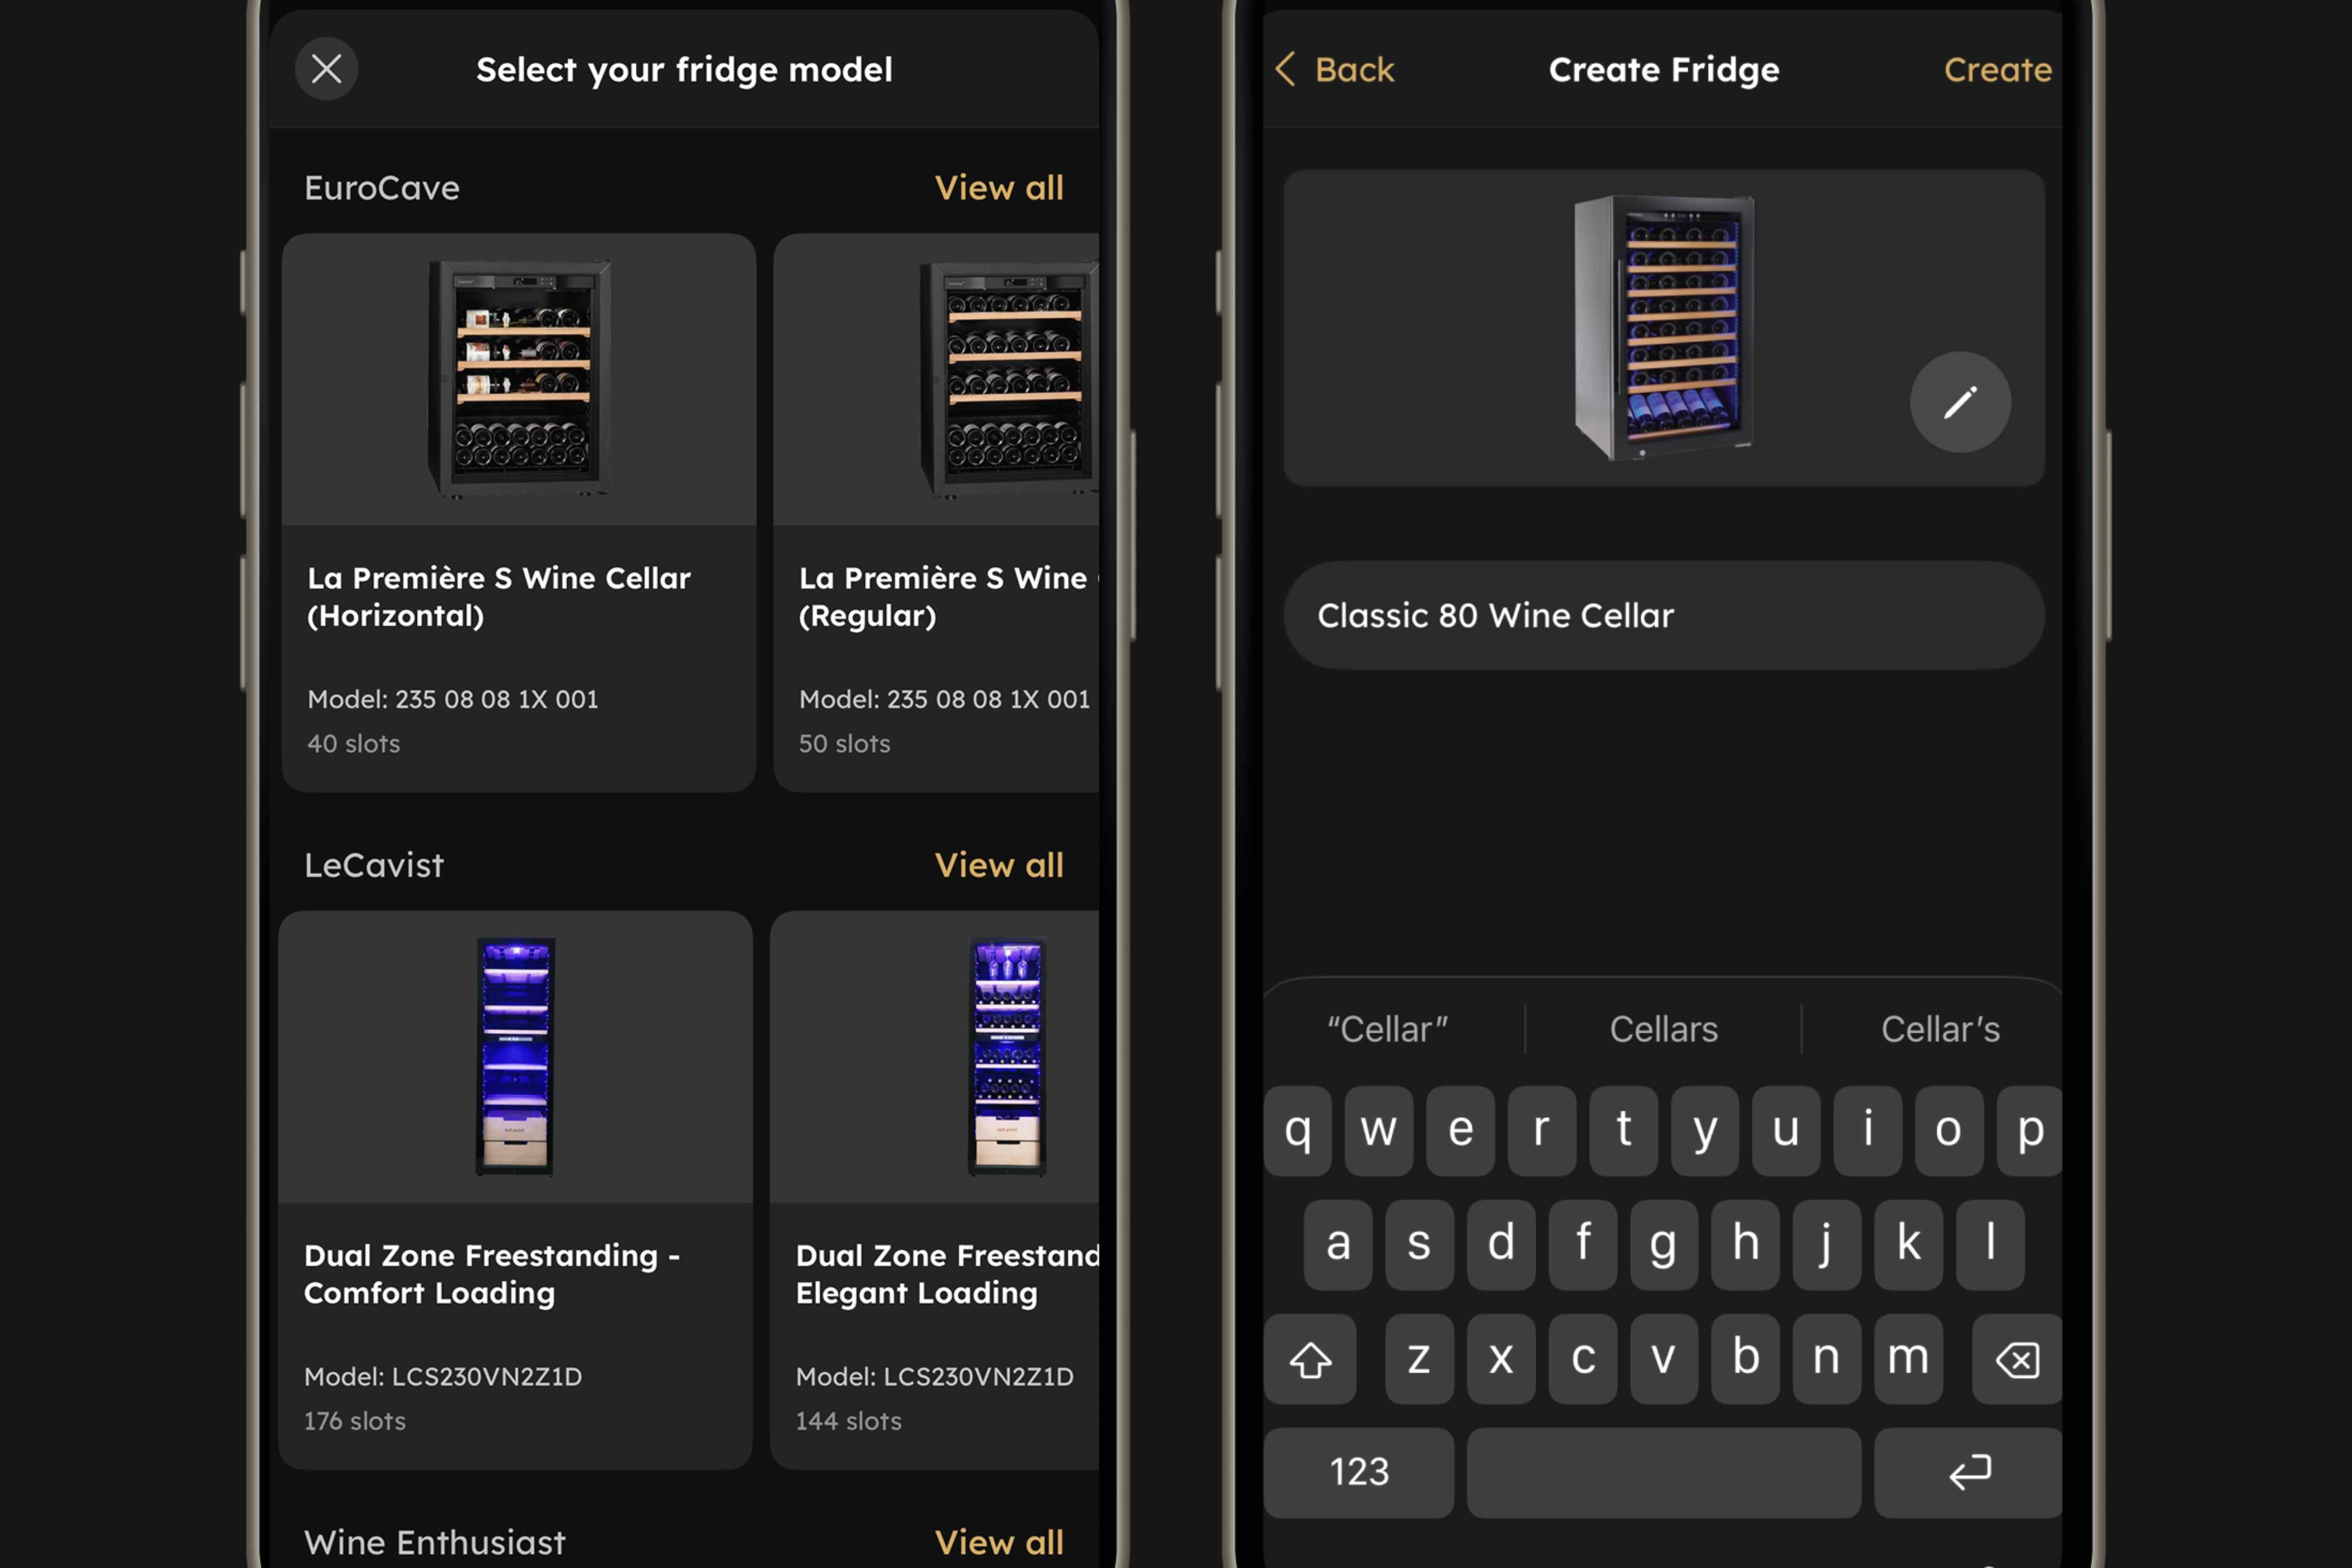This screenshot has height=1568, width=2352.
Task: Pick the Cellars keyboard suggestion
Action: coord(1663,1029)
